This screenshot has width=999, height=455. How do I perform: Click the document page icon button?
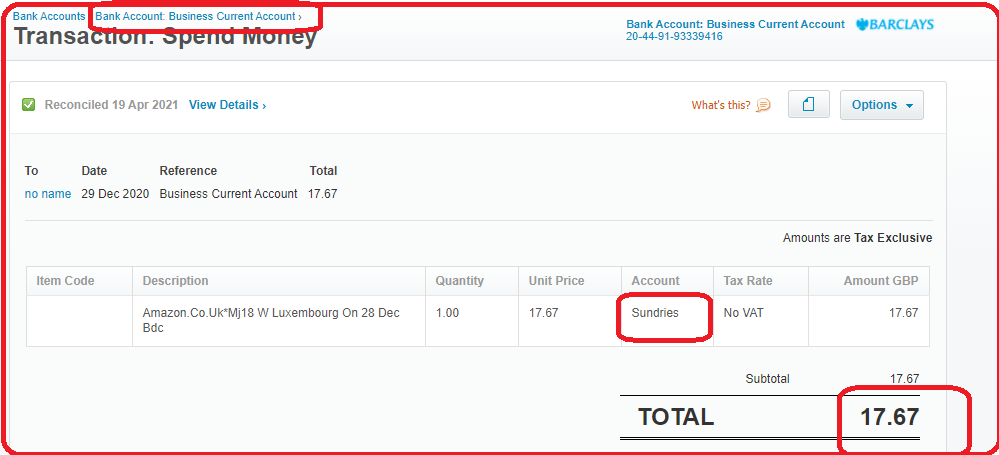tap(809, 105)
